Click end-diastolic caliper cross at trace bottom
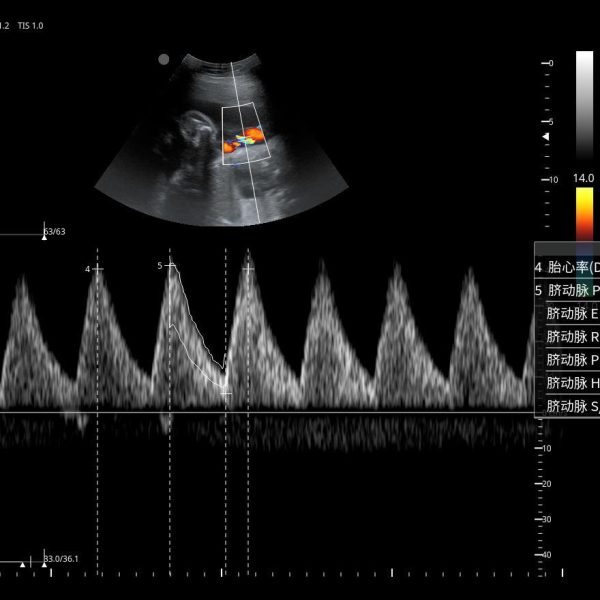The width and height of the screenshot is (600, 600). coord(225,393)
